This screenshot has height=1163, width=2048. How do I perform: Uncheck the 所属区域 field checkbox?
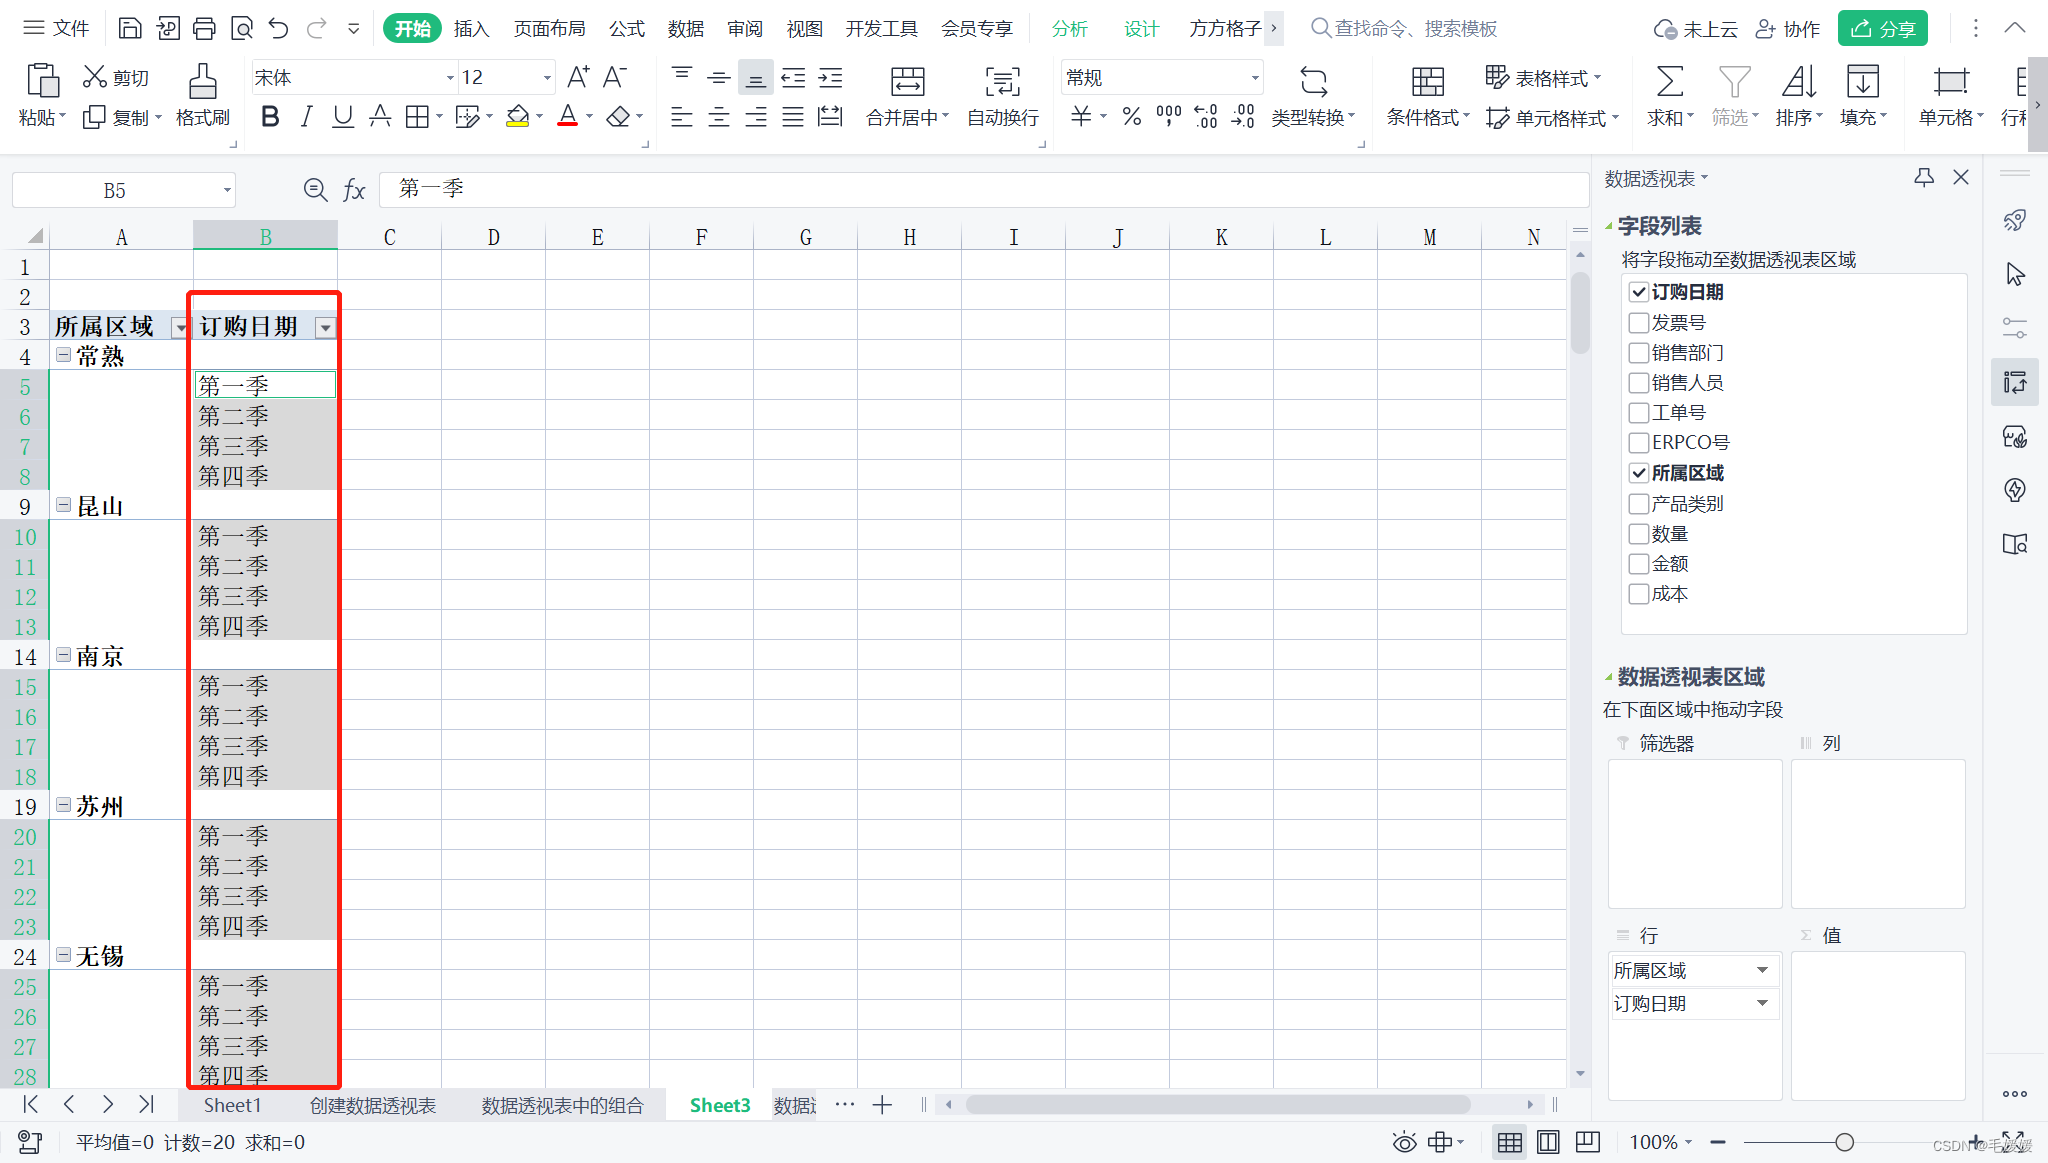(x=1638, y=473)
